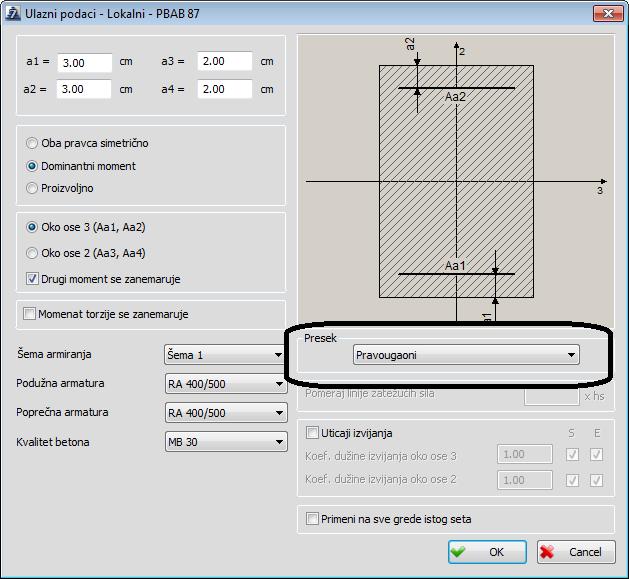629x579 pixels.
Task: Toggle S checkbox for buckling about ose 2
Action: pyautogui.click(x=572, y=480)
